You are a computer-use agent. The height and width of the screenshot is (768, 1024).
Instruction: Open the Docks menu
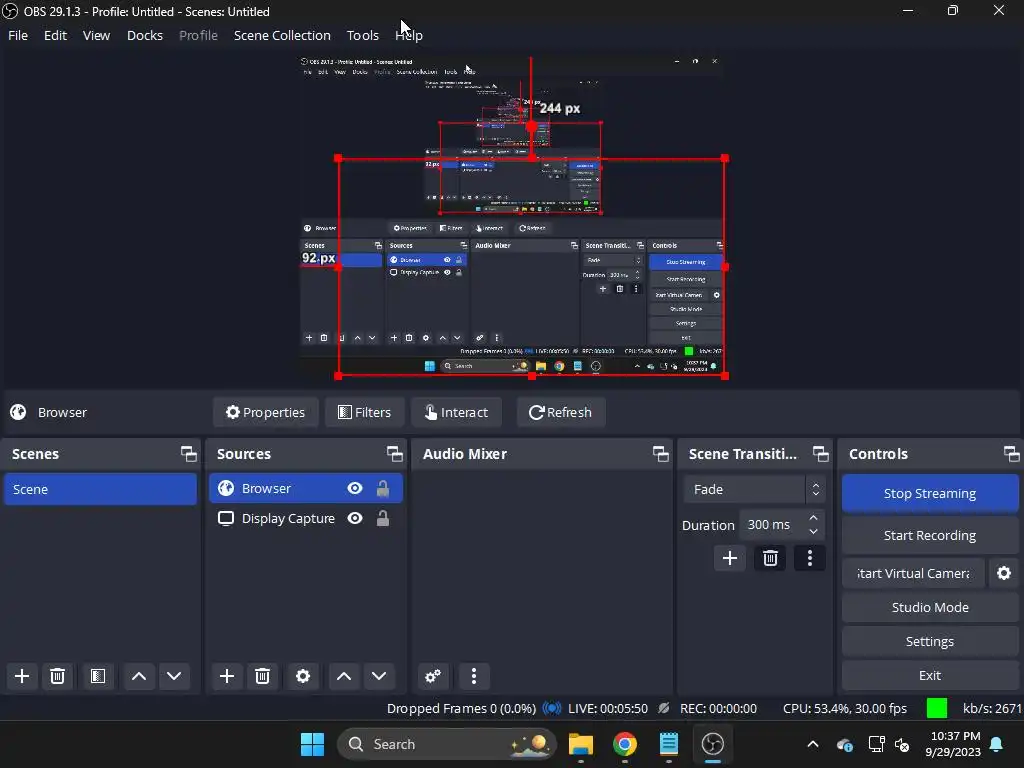click(145, 35)
